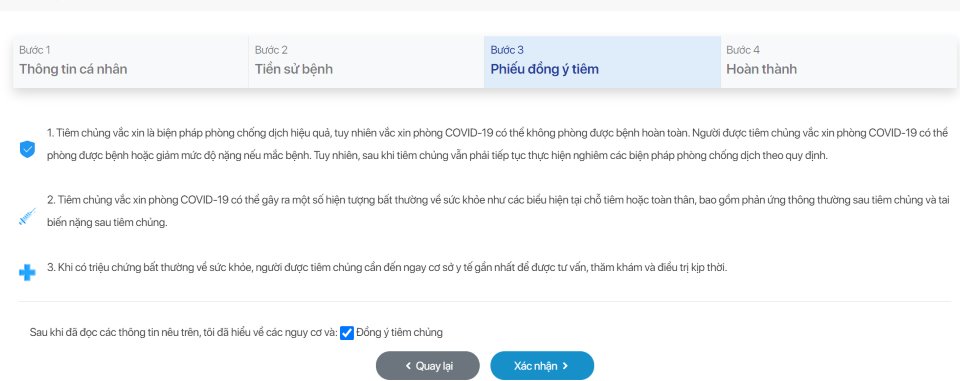Screen dimensions: 960x381
Task: Click paragraph 1 about vaccine effectiveness
Action: tap(497, 144)
